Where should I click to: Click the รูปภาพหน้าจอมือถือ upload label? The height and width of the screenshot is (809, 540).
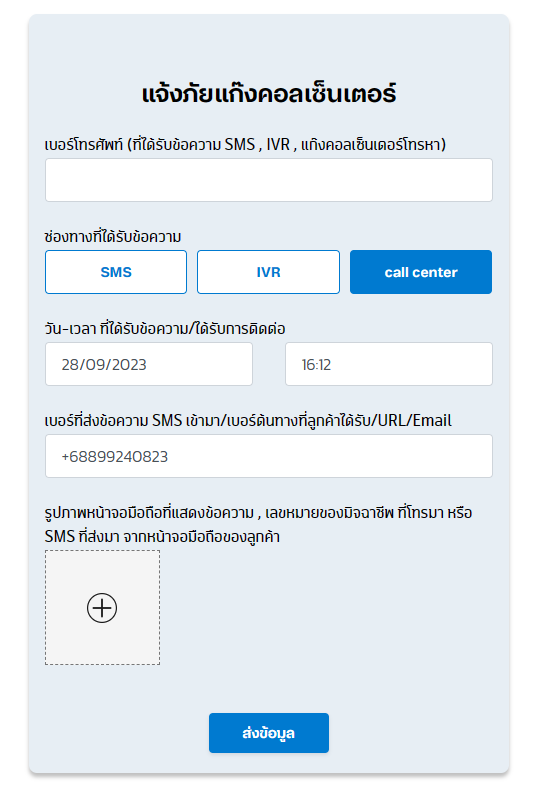point(258,513)
